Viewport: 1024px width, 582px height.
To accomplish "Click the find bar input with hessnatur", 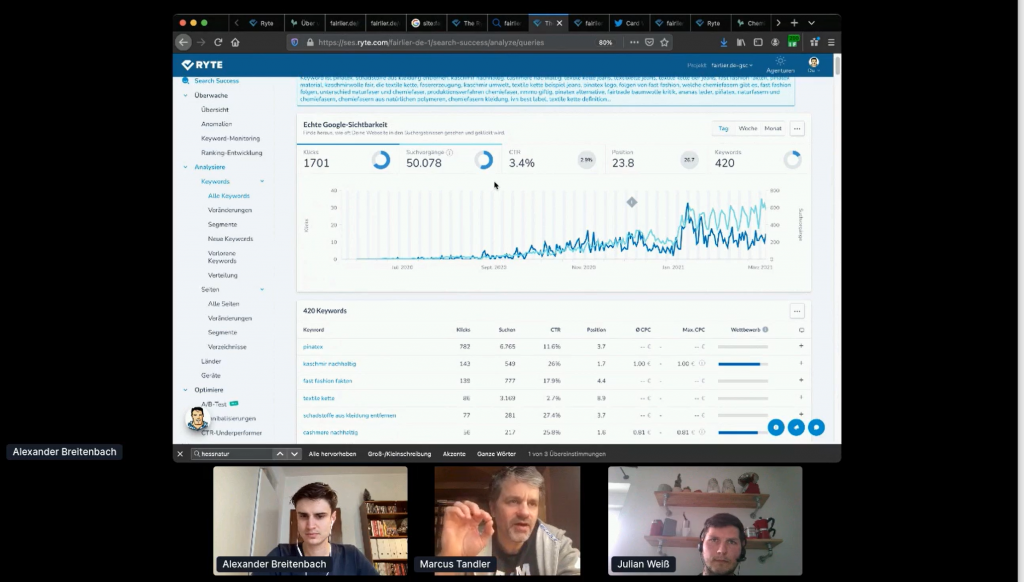I will coord(231,454).
